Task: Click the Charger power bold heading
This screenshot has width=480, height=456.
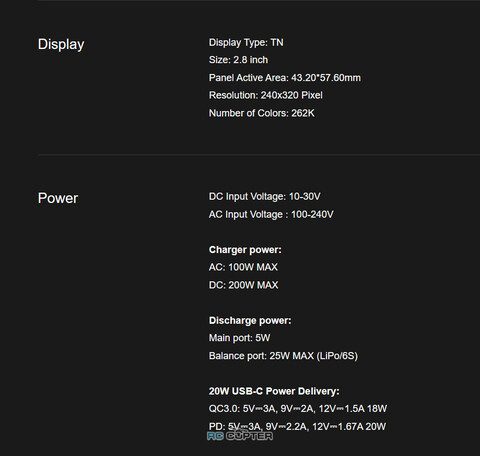Action: pyautogui.click(x=245, y=250)
